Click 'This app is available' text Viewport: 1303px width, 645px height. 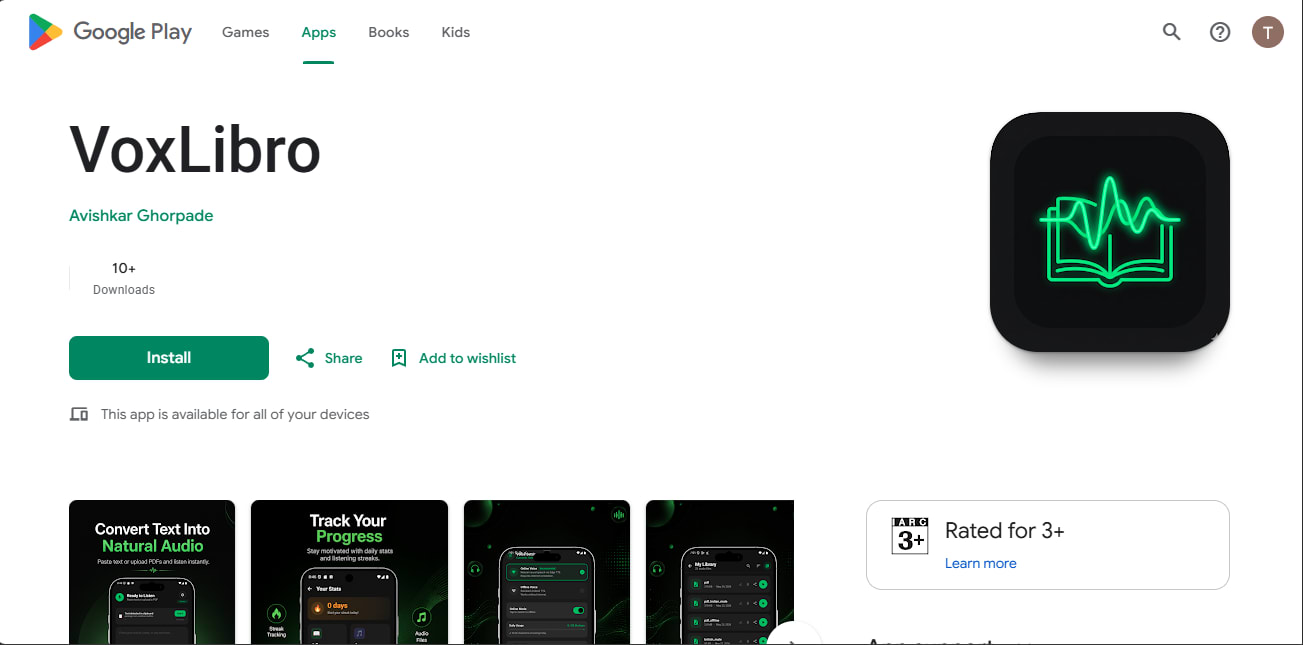(x=235, y=414)
